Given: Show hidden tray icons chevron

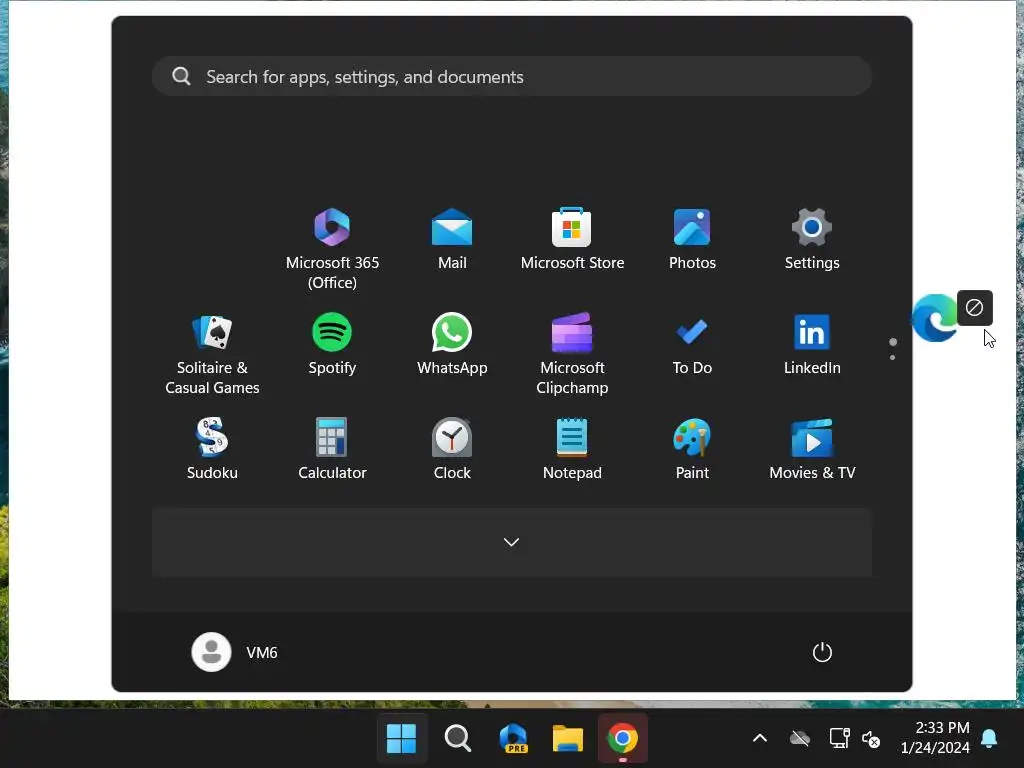Looking at the screenshot, I should [x=760, y=739].
